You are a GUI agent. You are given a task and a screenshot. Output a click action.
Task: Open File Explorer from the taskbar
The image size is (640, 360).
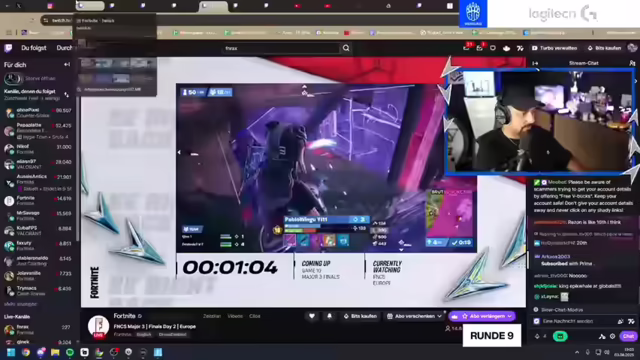pos(55,352)
